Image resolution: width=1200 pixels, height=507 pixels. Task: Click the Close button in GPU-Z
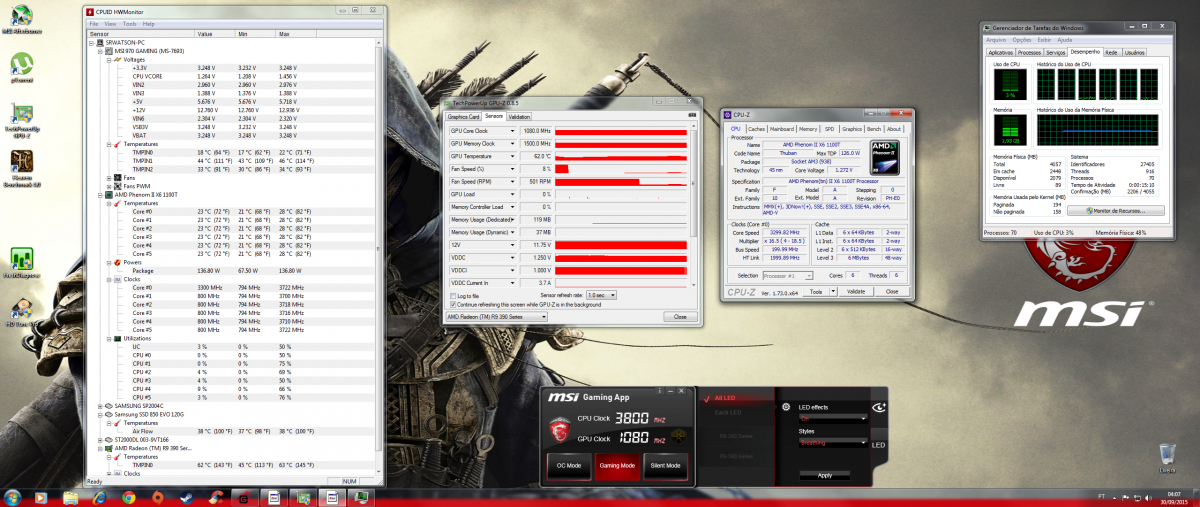tap(680, 317)
